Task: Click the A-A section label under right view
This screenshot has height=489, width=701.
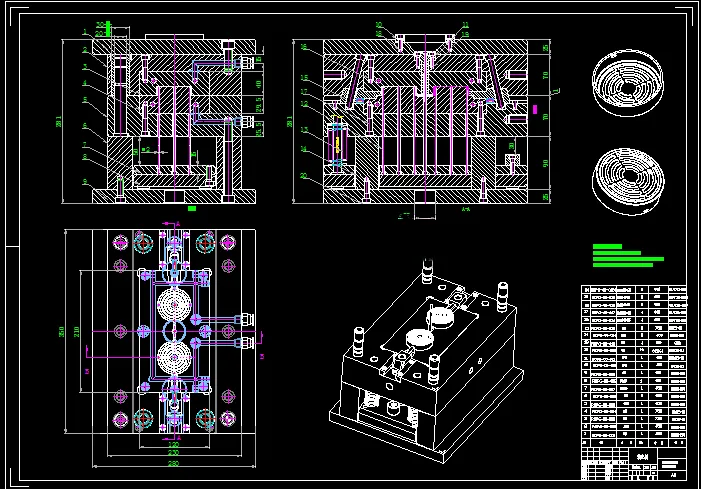Action: 465,209
